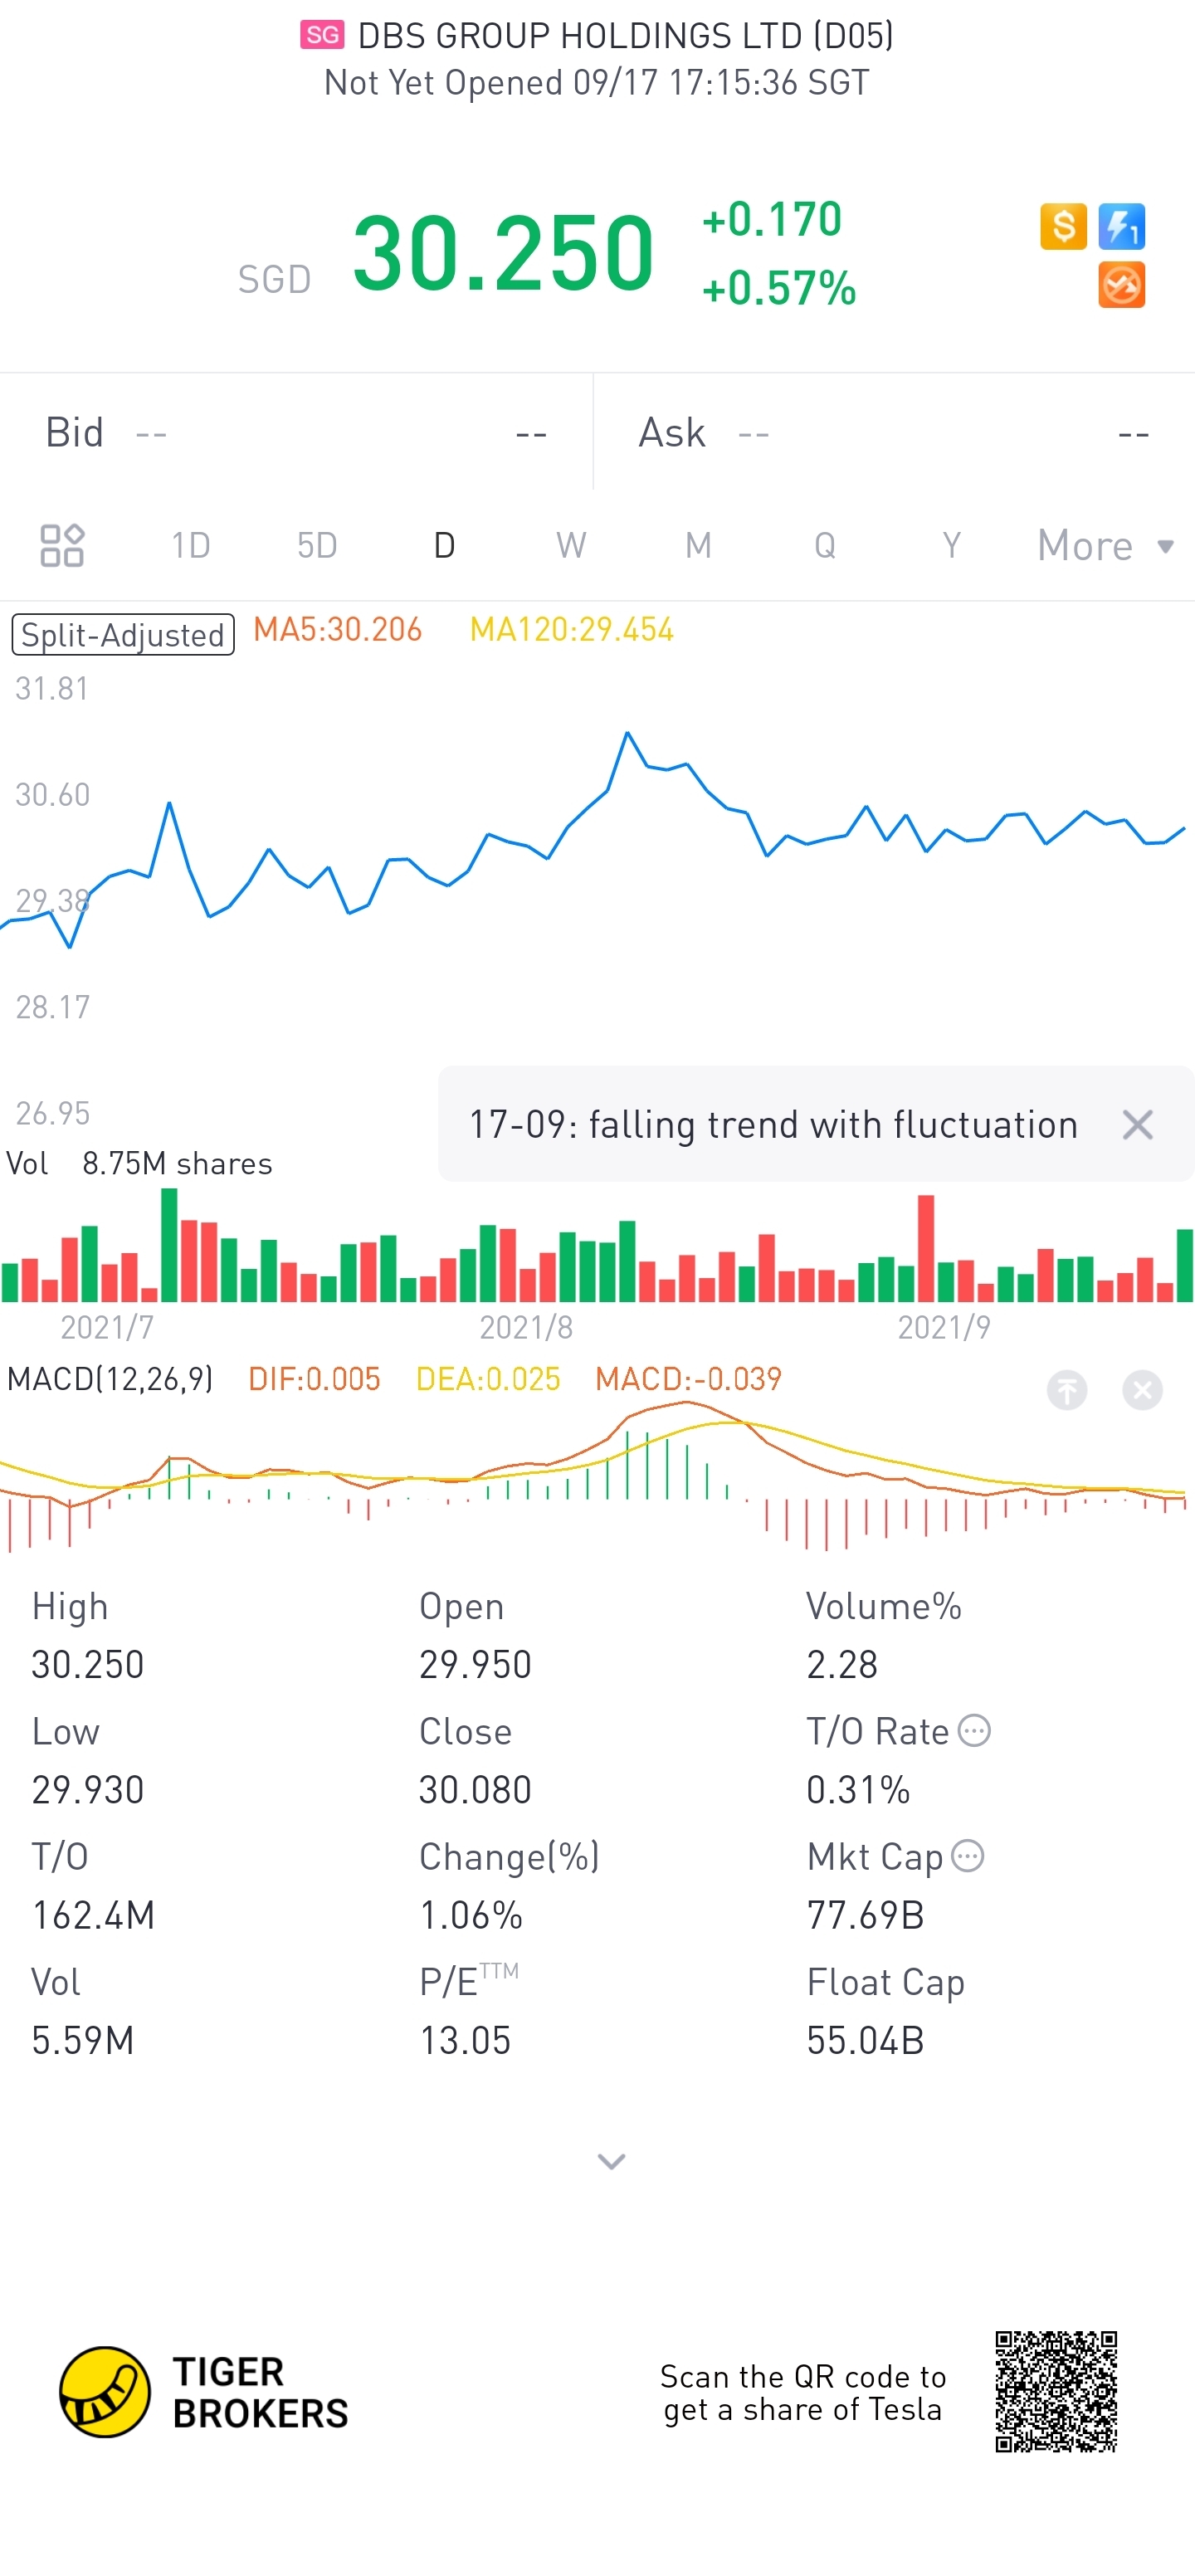Image resolution: width=1195 pixels, height=2576 pixels.
Task: Show T/O Rate info tooltip
Action: click(x=974, y=1731)
